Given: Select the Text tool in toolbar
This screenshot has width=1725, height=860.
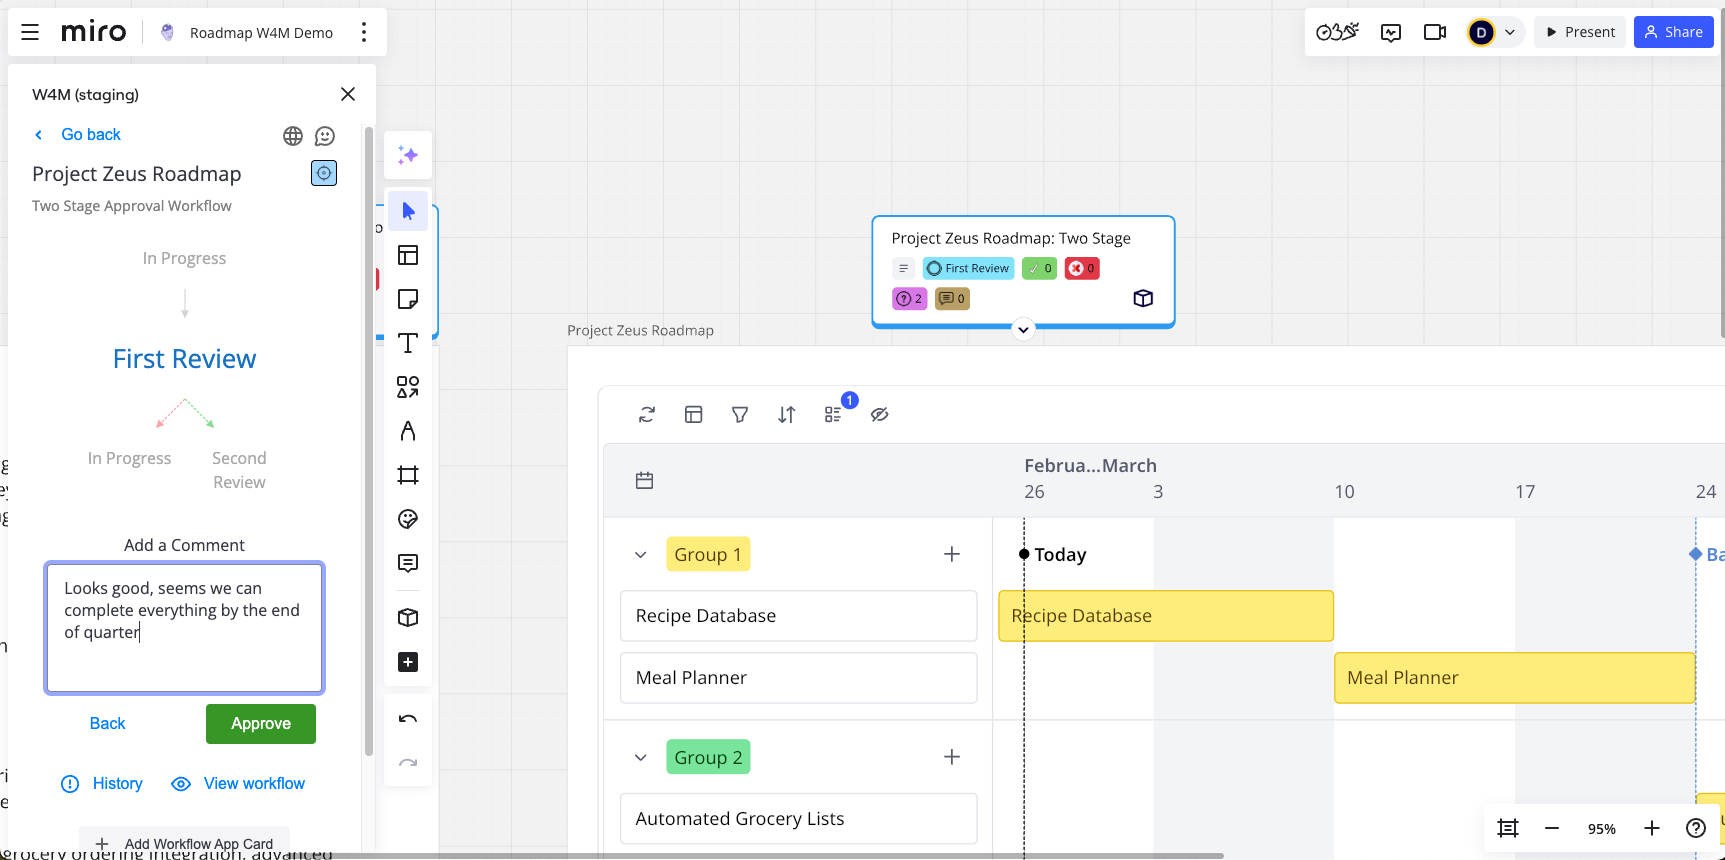Looking at the screenshot, I should [x=408, y=343].
